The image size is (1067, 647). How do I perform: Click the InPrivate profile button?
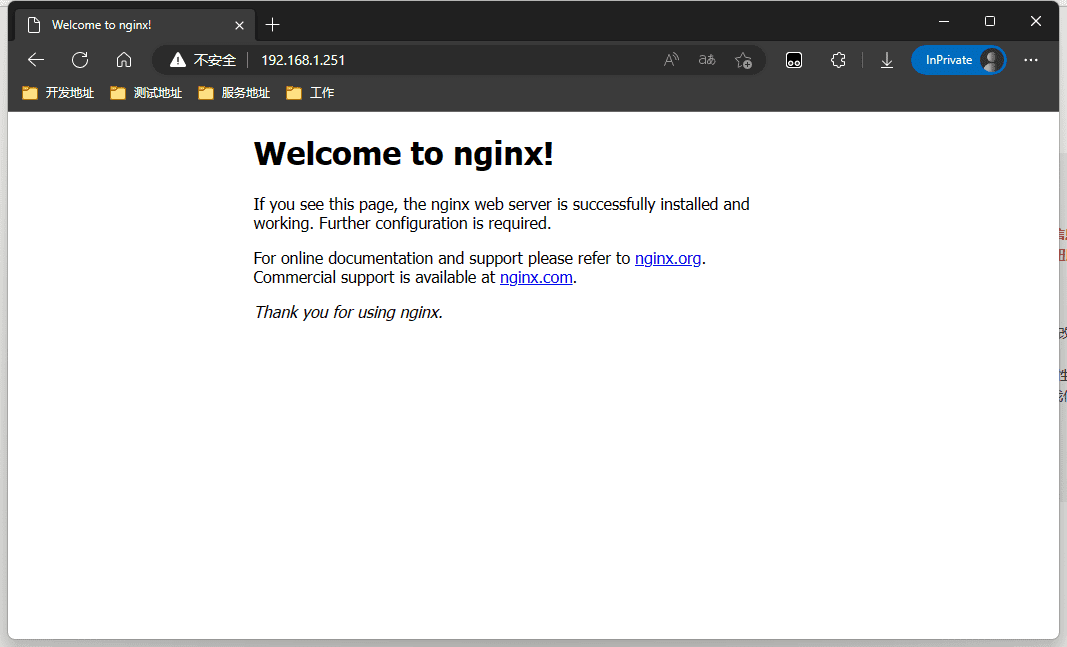point(959,60)
